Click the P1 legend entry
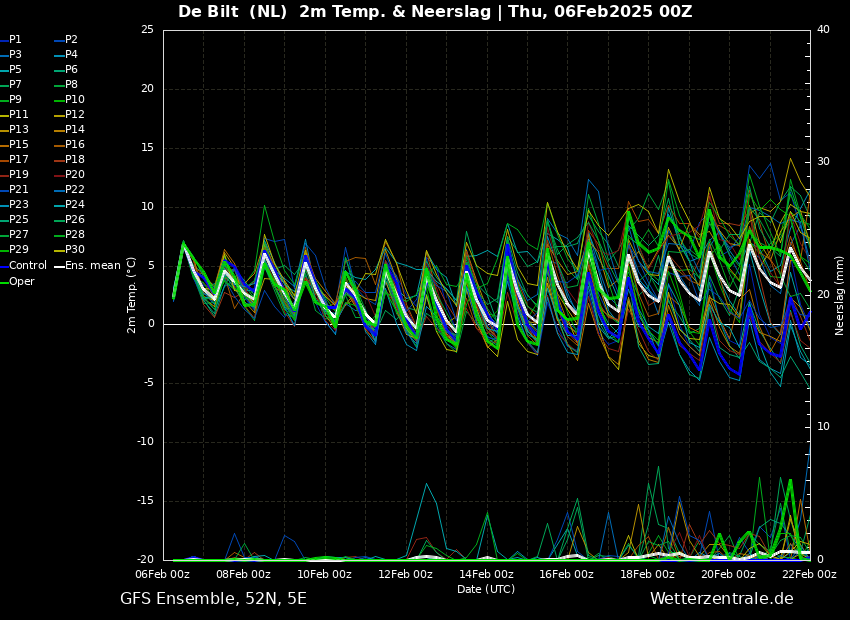The width and height of the screenshot is (850, 620). (x=11, y=40)
